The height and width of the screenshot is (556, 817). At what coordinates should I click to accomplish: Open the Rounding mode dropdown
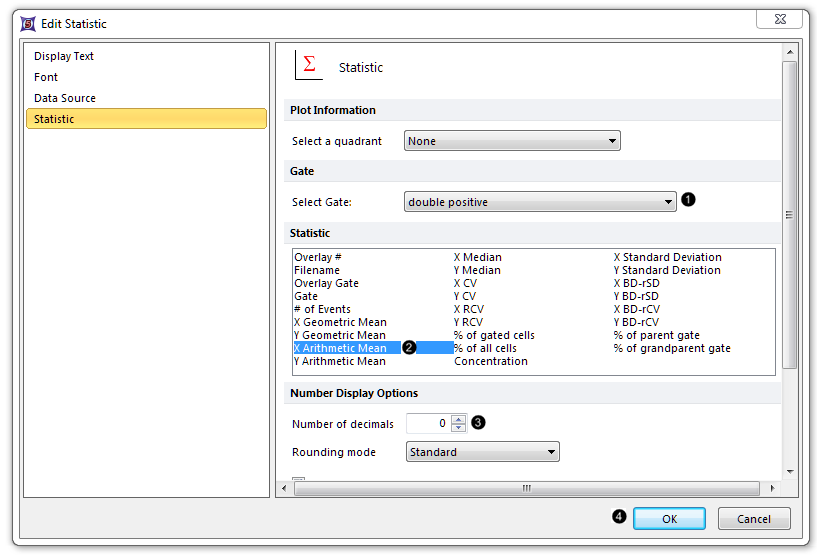(x=482, y=452)
